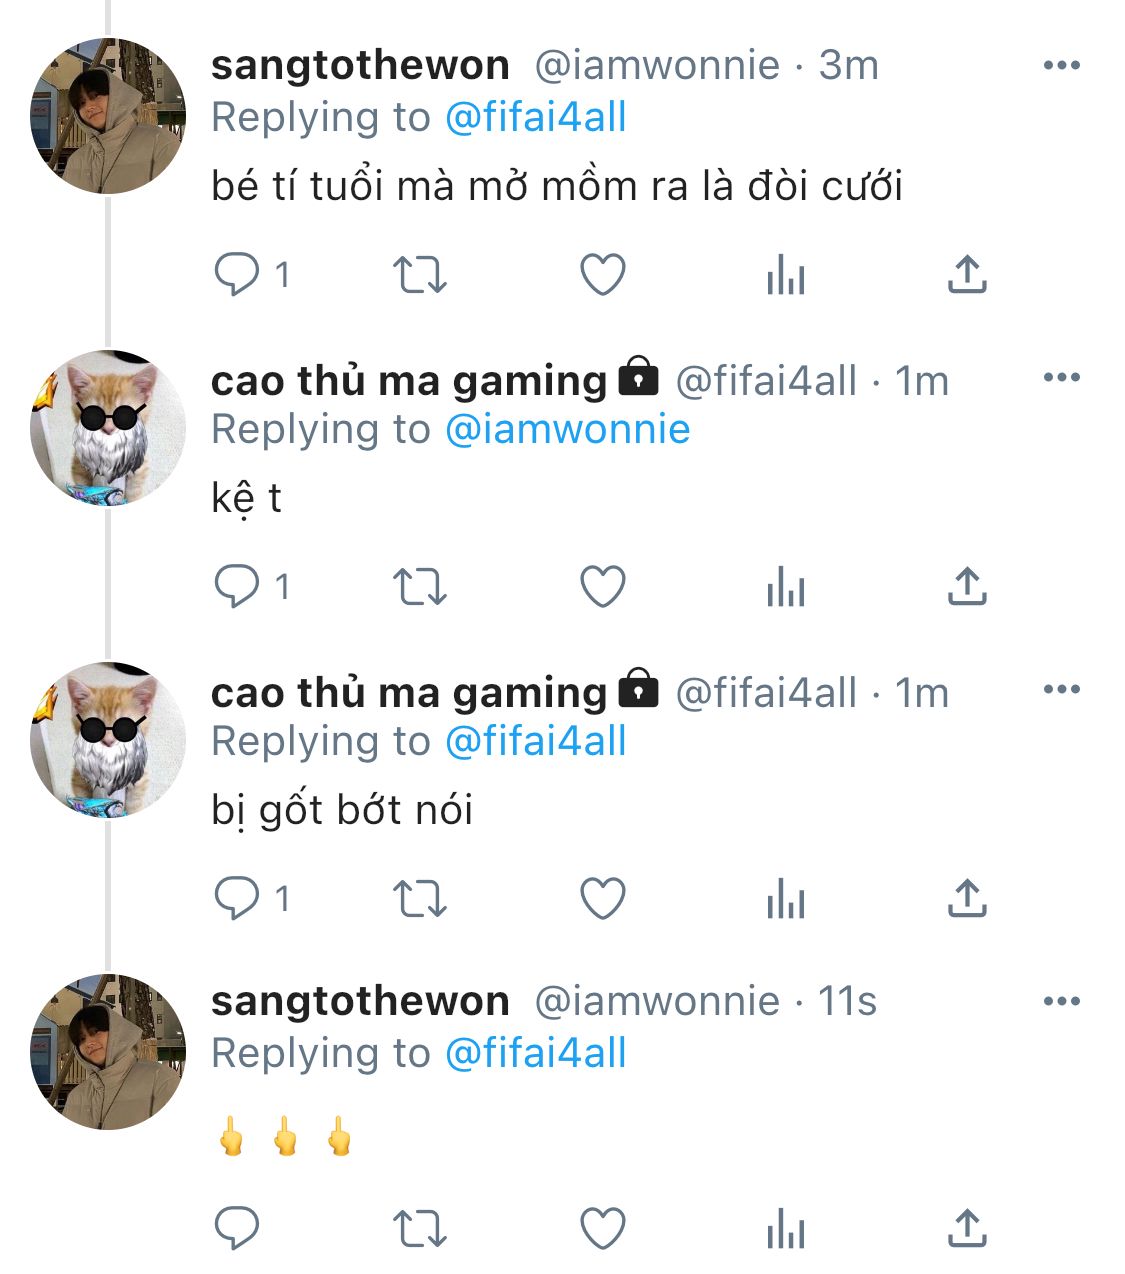This screenshot has width=1125, height=1274.
Task: Open sangtothewon profile name on the 11s tweet
Action: coord(360,1001)
